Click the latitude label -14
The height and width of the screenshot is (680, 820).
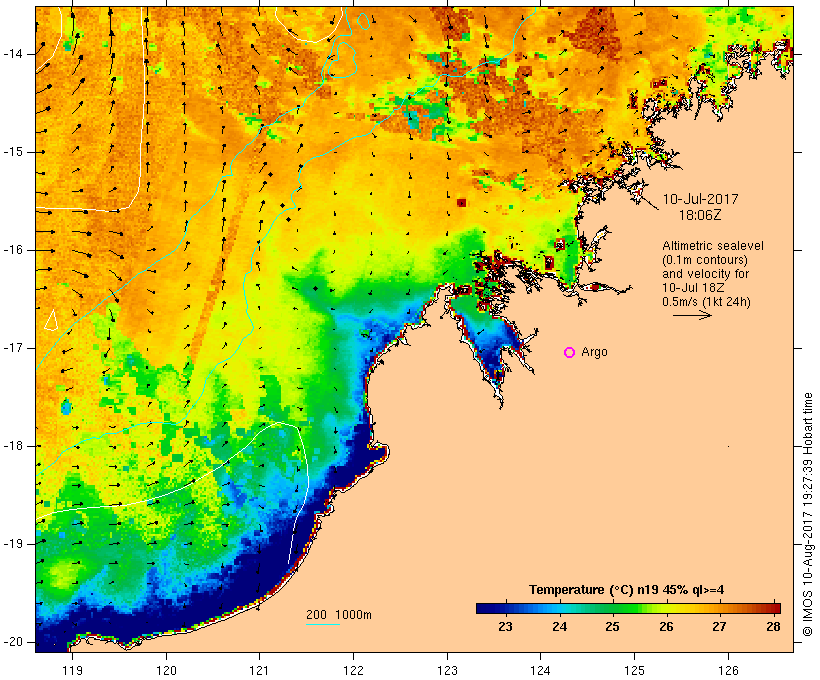coord(13,54)
